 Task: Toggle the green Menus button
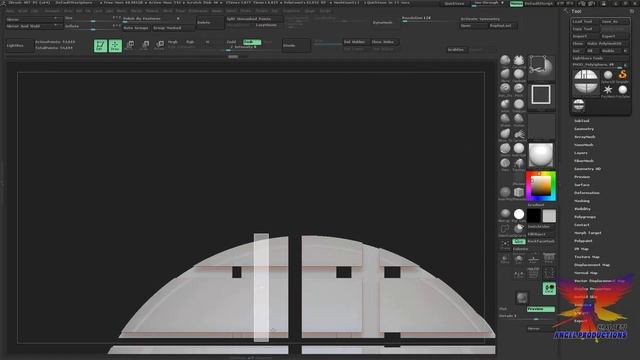click(x=516, y=4)
